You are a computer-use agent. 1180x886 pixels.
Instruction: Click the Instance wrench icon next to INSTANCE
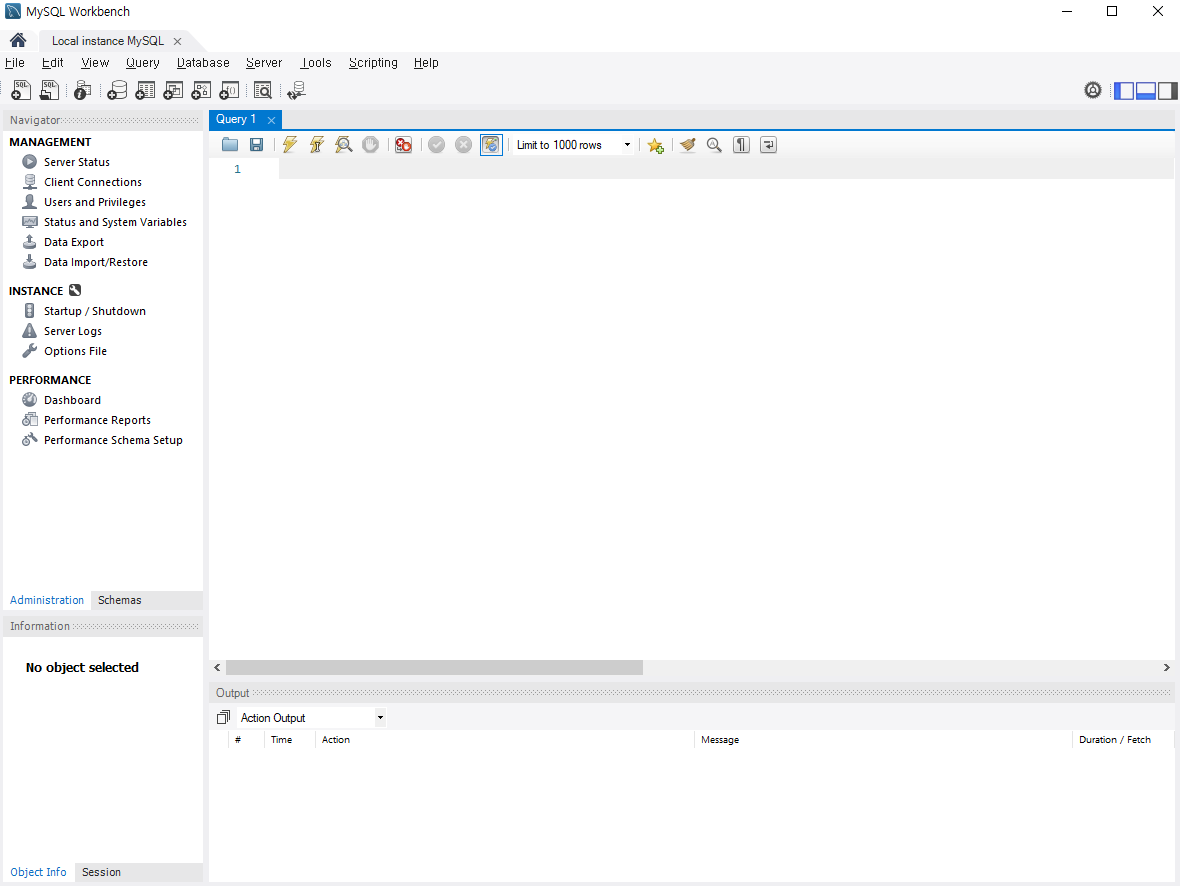[75, 290]
